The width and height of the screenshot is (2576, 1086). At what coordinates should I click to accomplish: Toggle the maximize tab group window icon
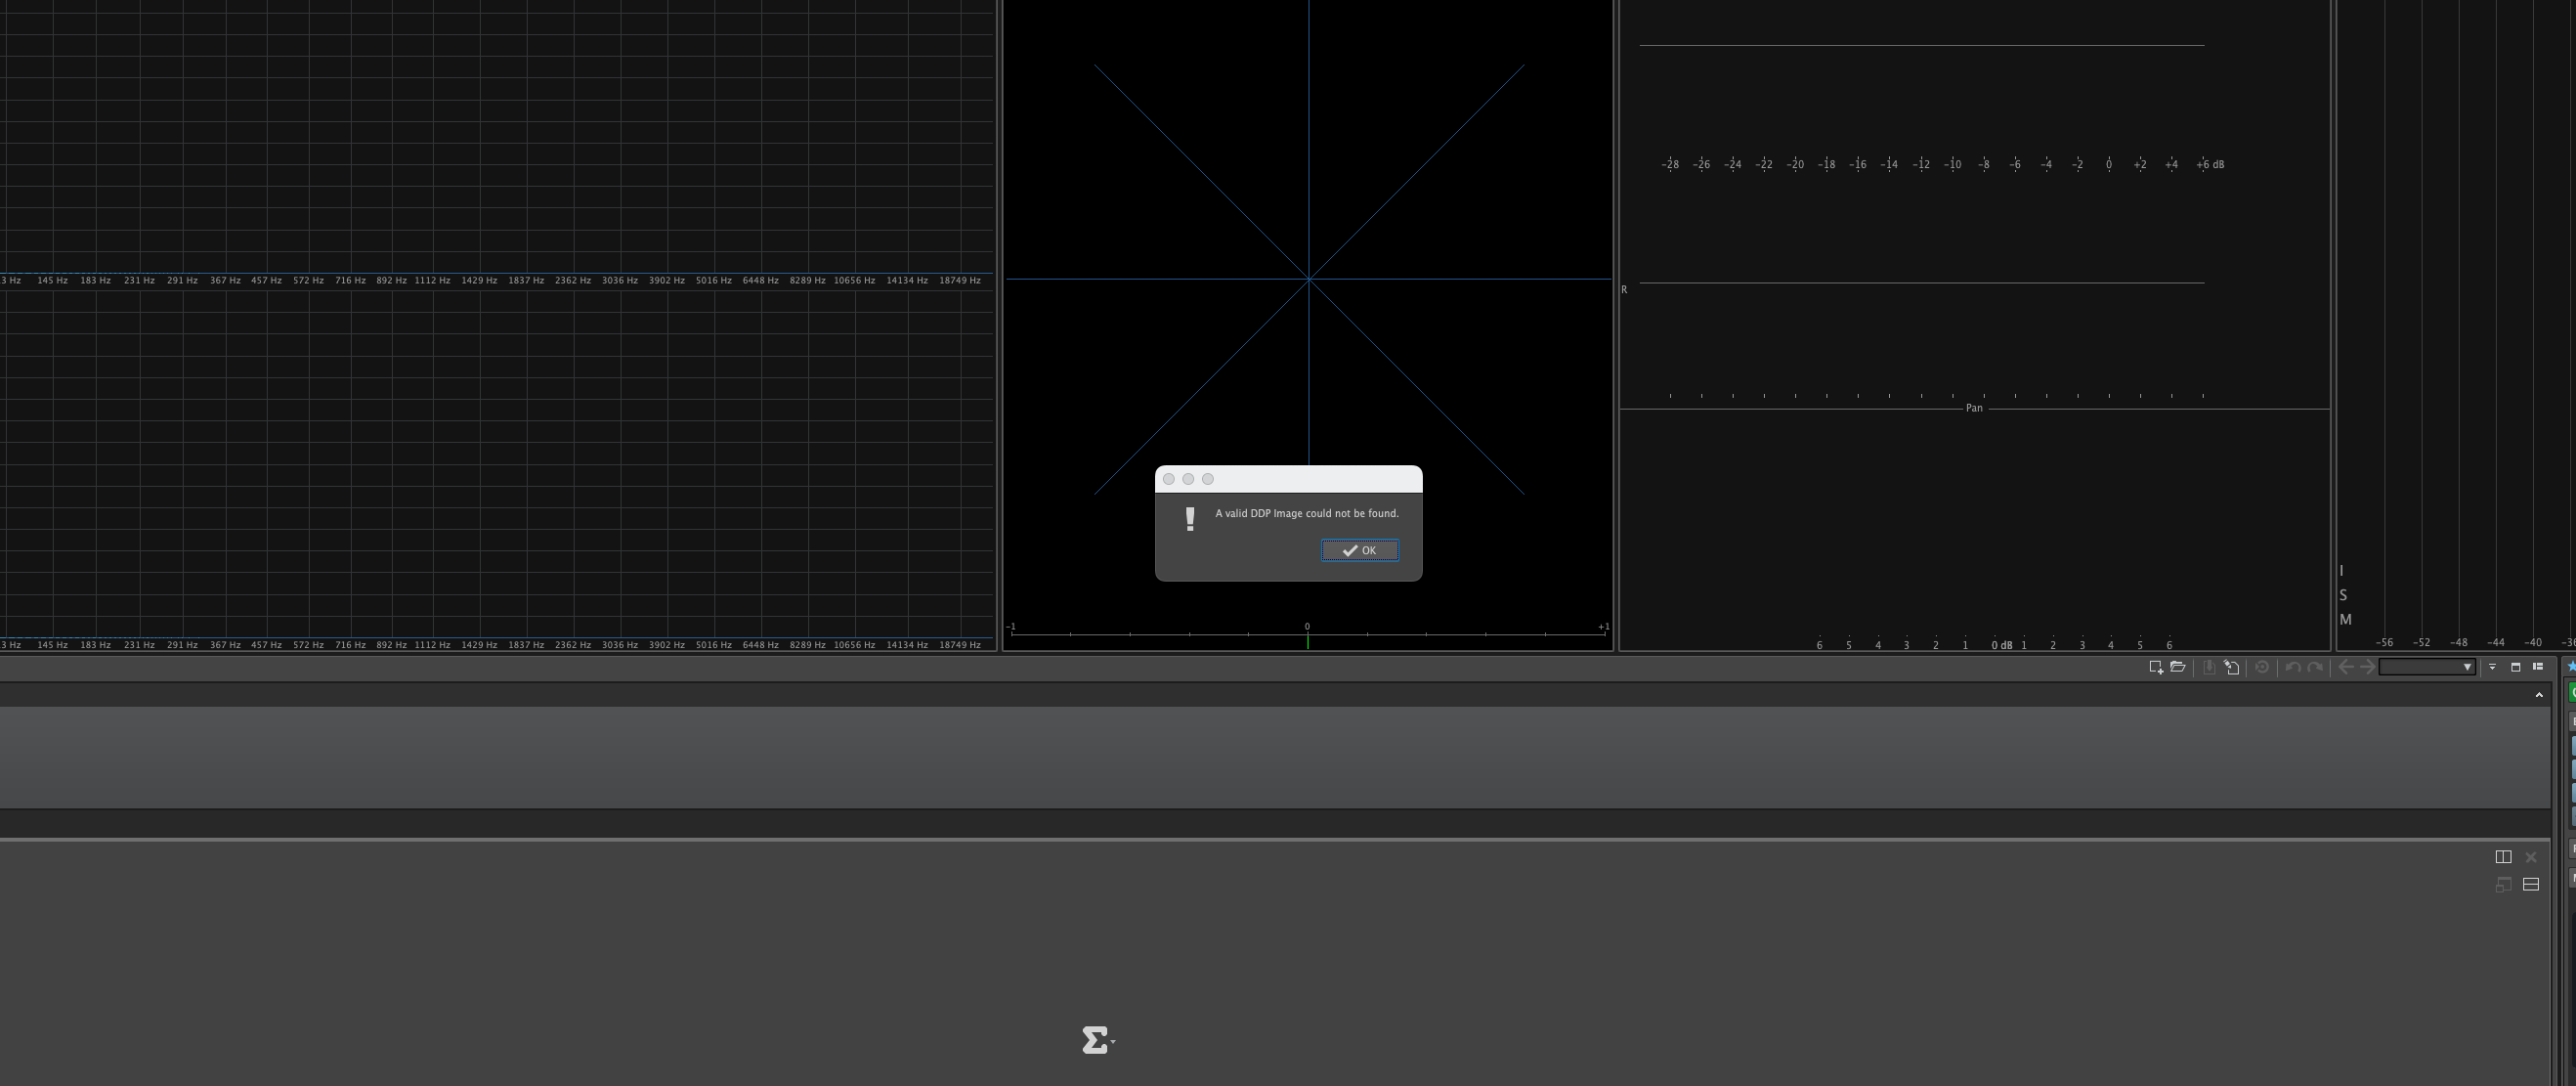2516,667
